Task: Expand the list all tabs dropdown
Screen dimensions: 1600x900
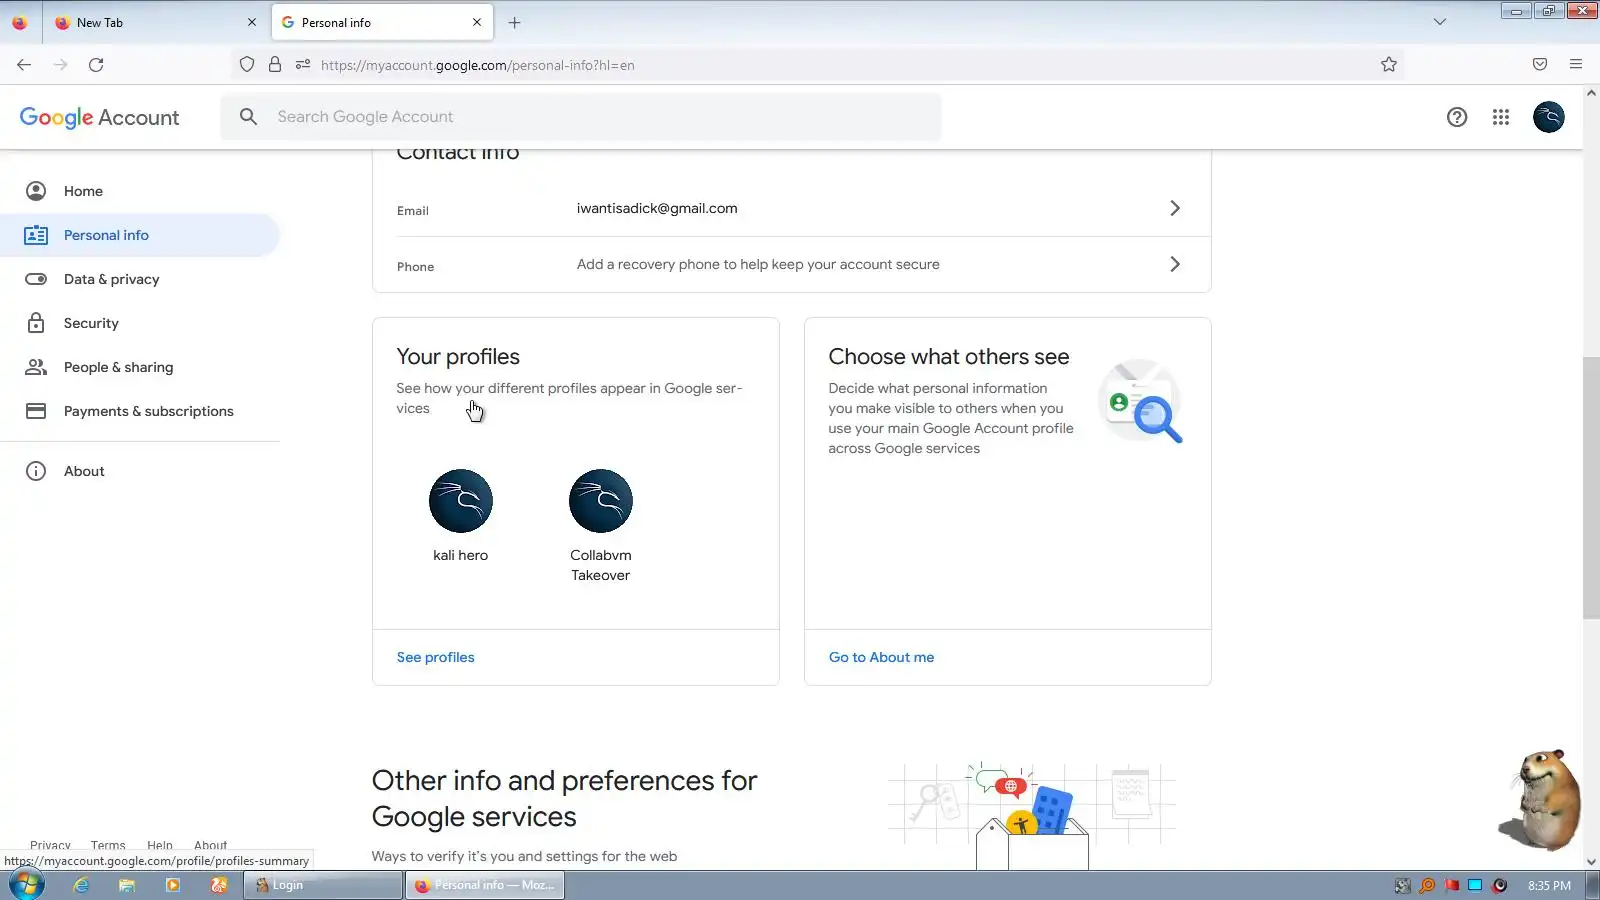Action: coord(1440,22)
